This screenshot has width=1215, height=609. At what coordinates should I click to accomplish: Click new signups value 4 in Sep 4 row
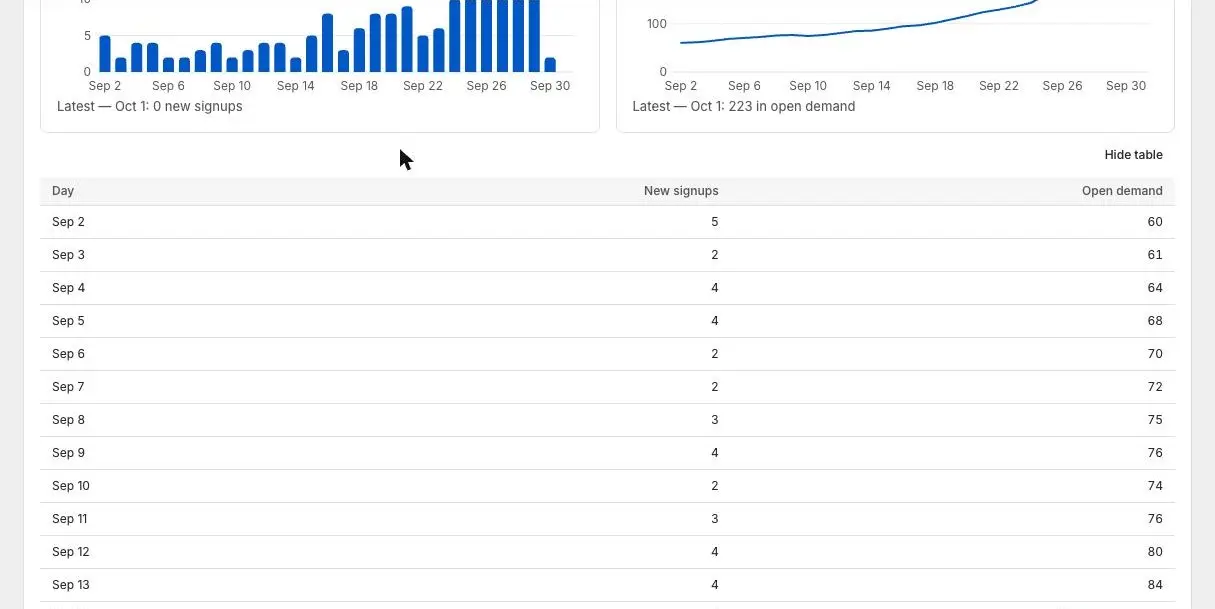click(715, 288)
